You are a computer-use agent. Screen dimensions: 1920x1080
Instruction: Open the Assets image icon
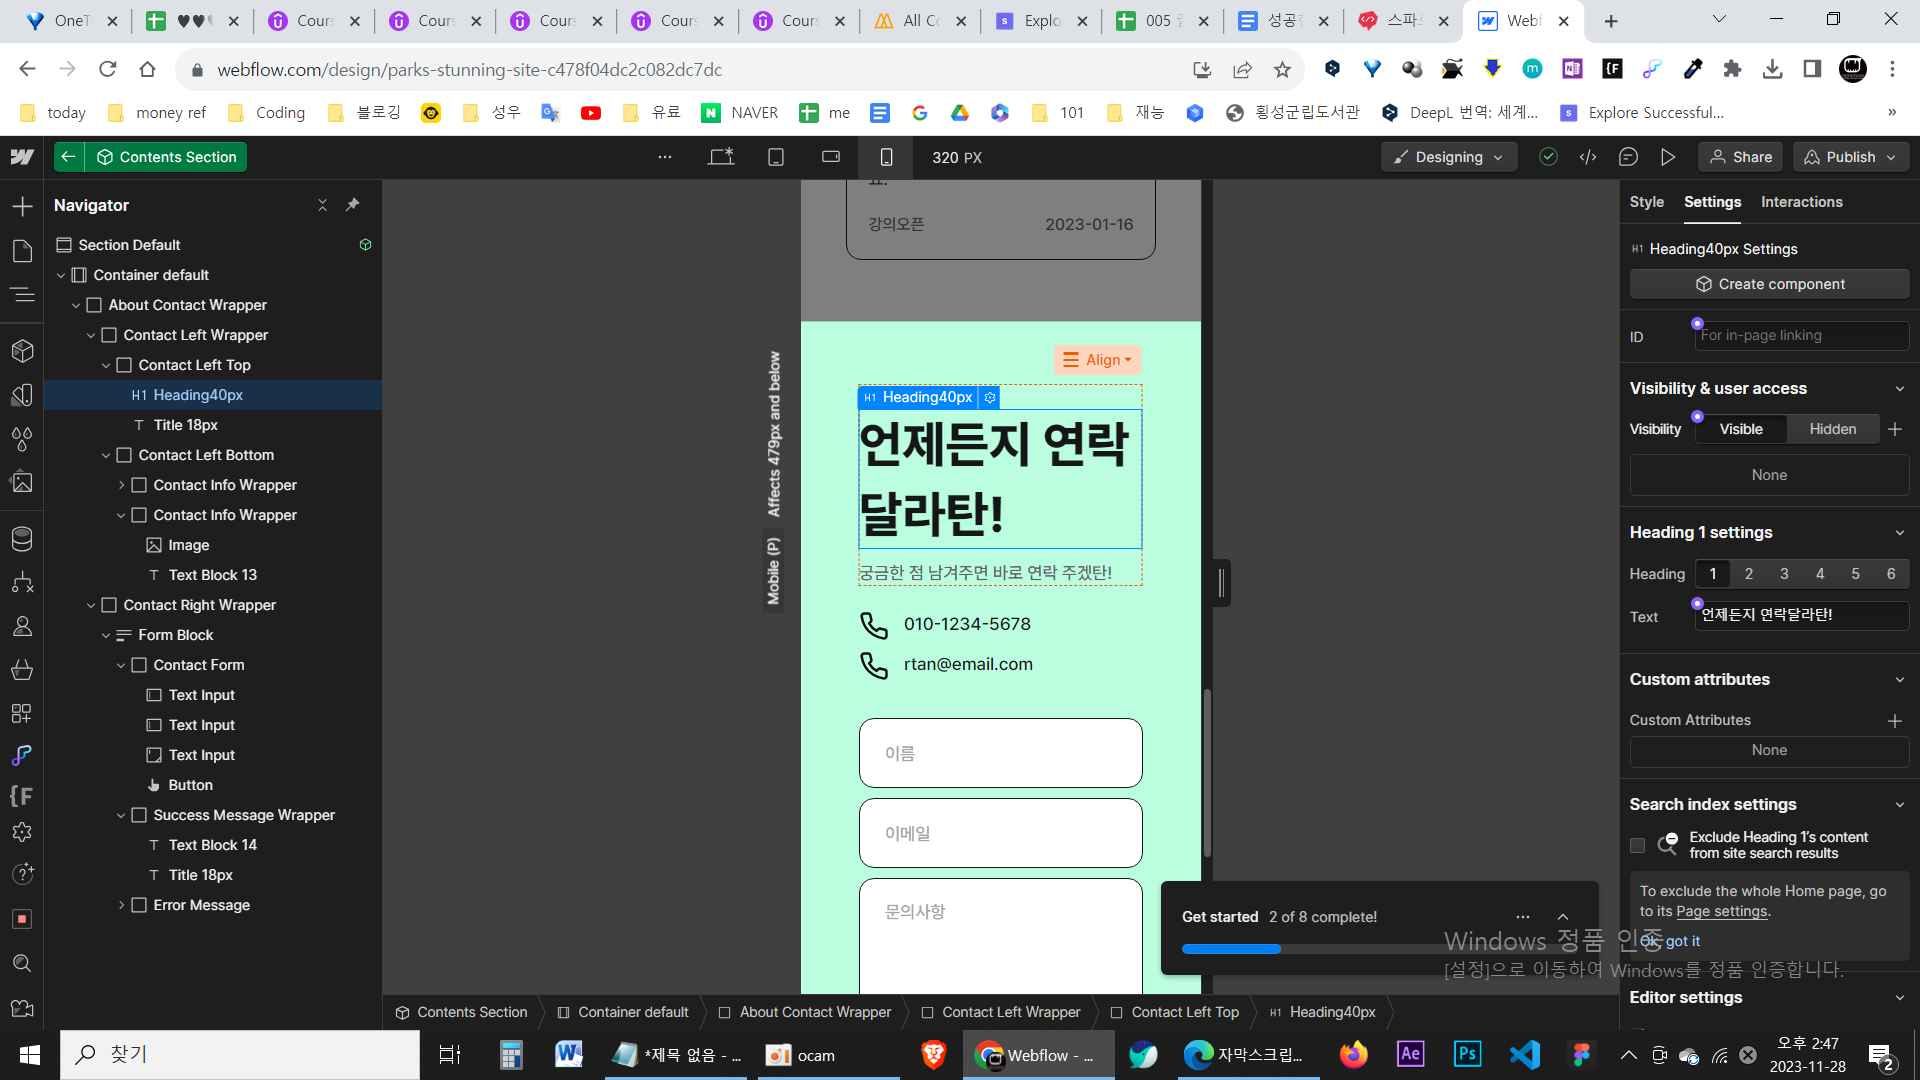[x=22, y=482]
